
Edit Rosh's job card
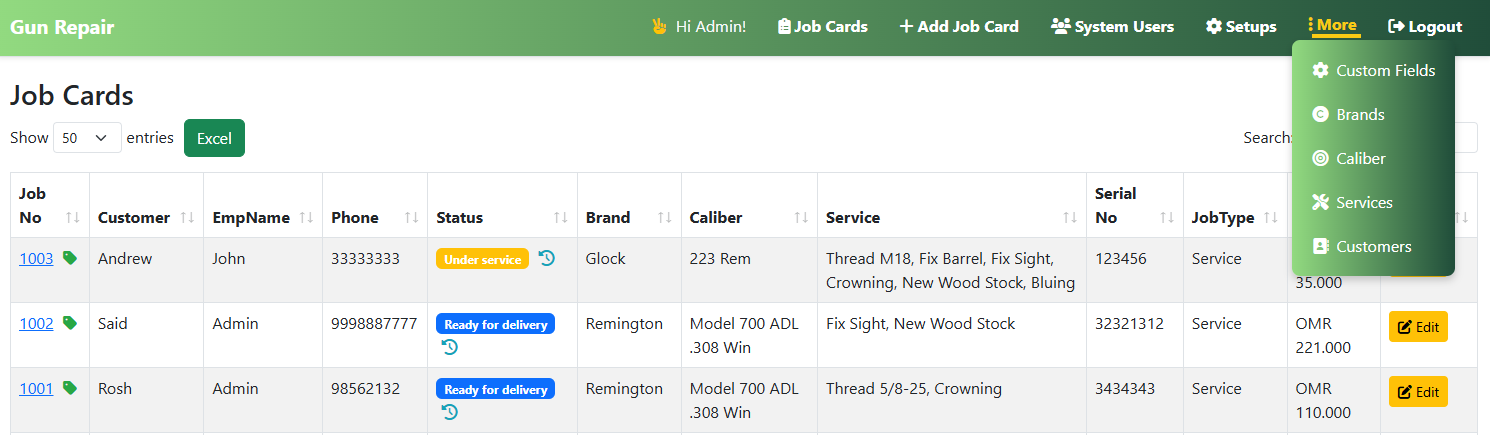[1418, 392]
